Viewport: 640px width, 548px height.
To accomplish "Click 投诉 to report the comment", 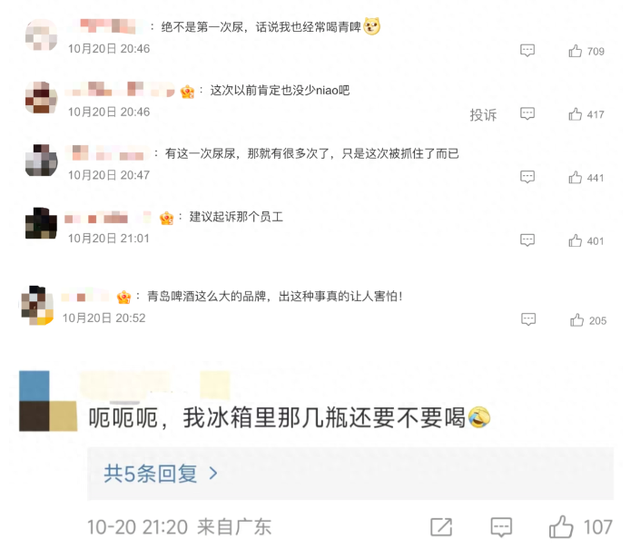I will tap(483, 115).
